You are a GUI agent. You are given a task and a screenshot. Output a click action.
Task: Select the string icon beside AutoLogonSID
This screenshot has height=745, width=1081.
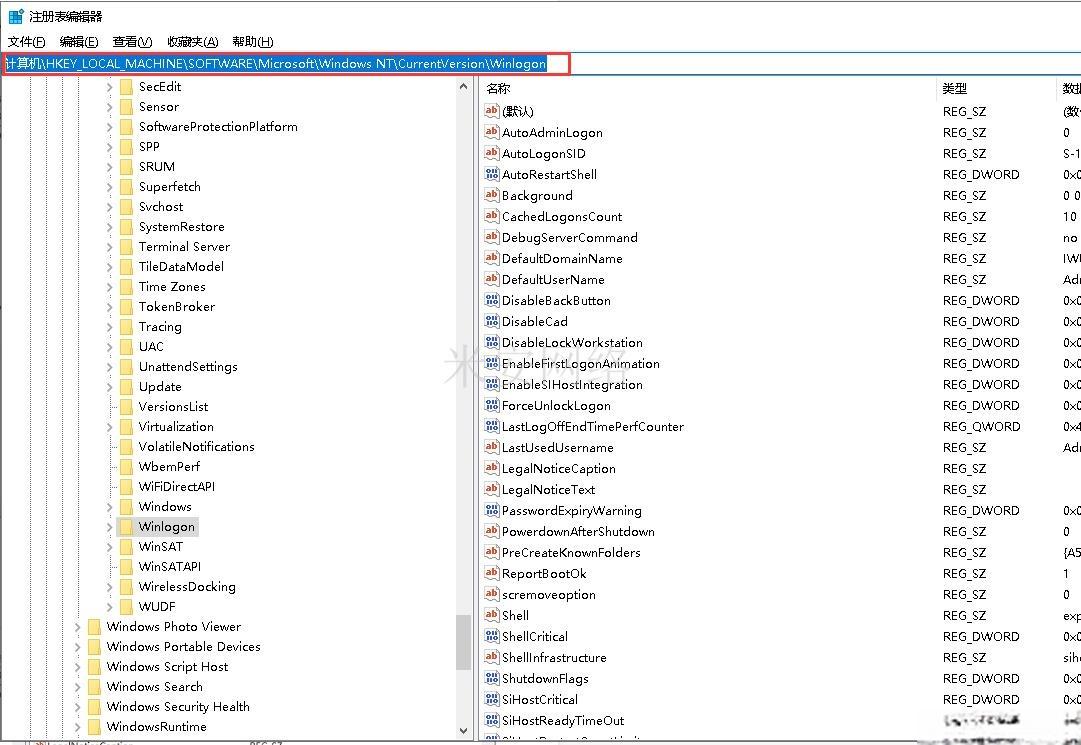point(492,153)
